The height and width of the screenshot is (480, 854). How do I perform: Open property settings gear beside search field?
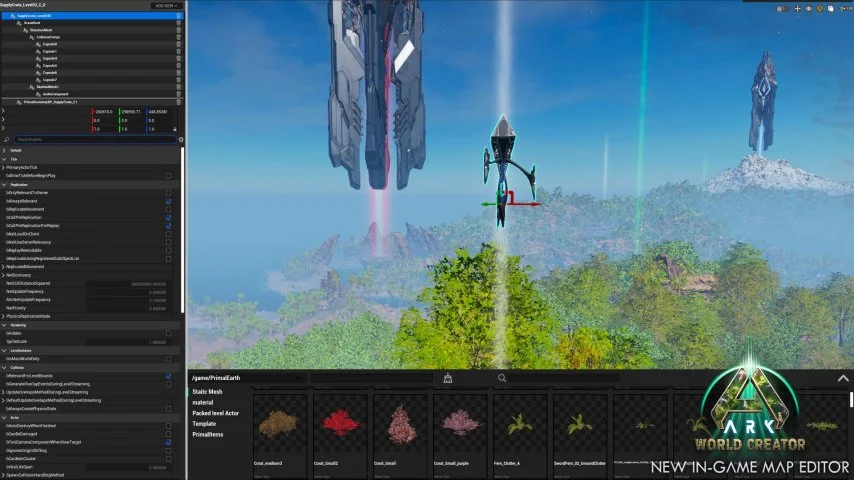coord(181,139)
